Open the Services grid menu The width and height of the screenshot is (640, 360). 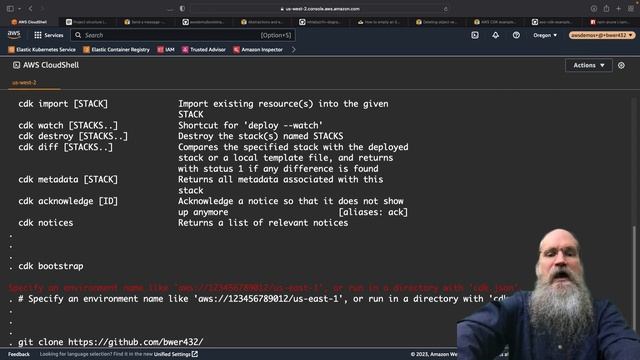pyautogui.click(x=49, y=35)
